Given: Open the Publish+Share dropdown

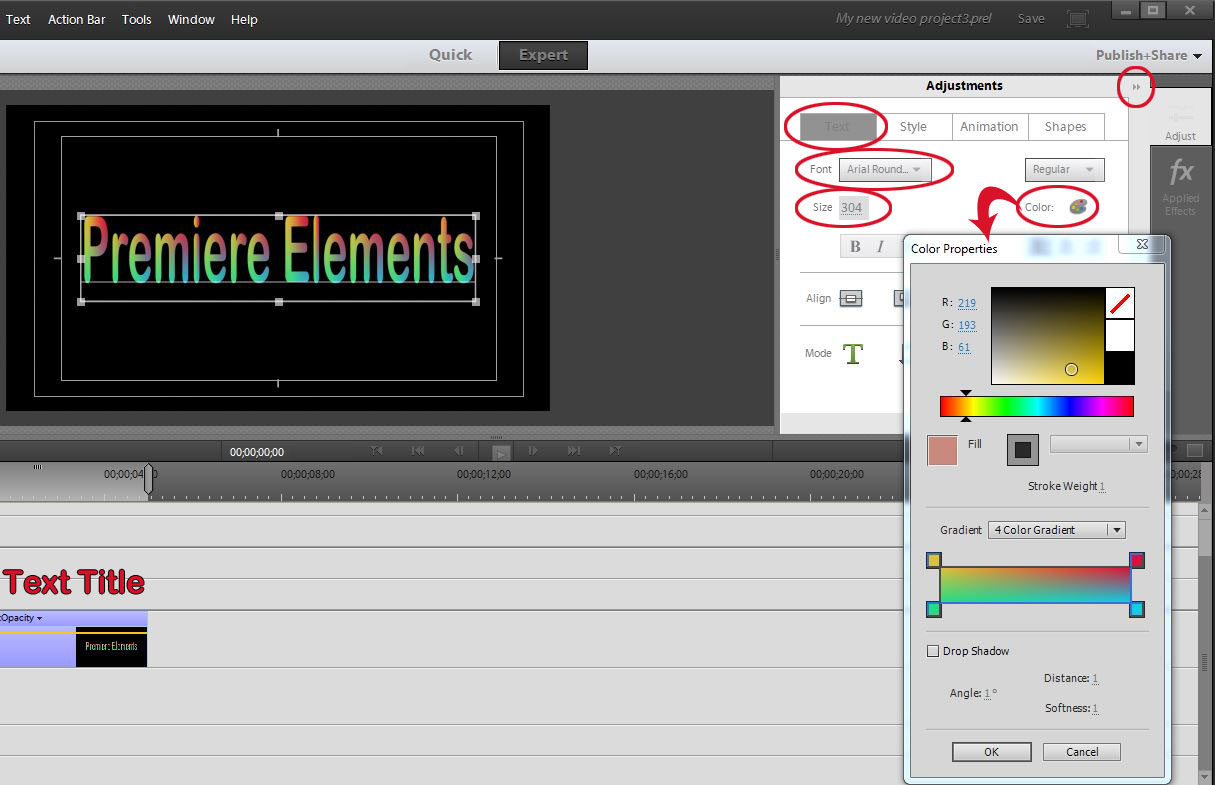Looking at the screenshot, I should point(1149,56).
